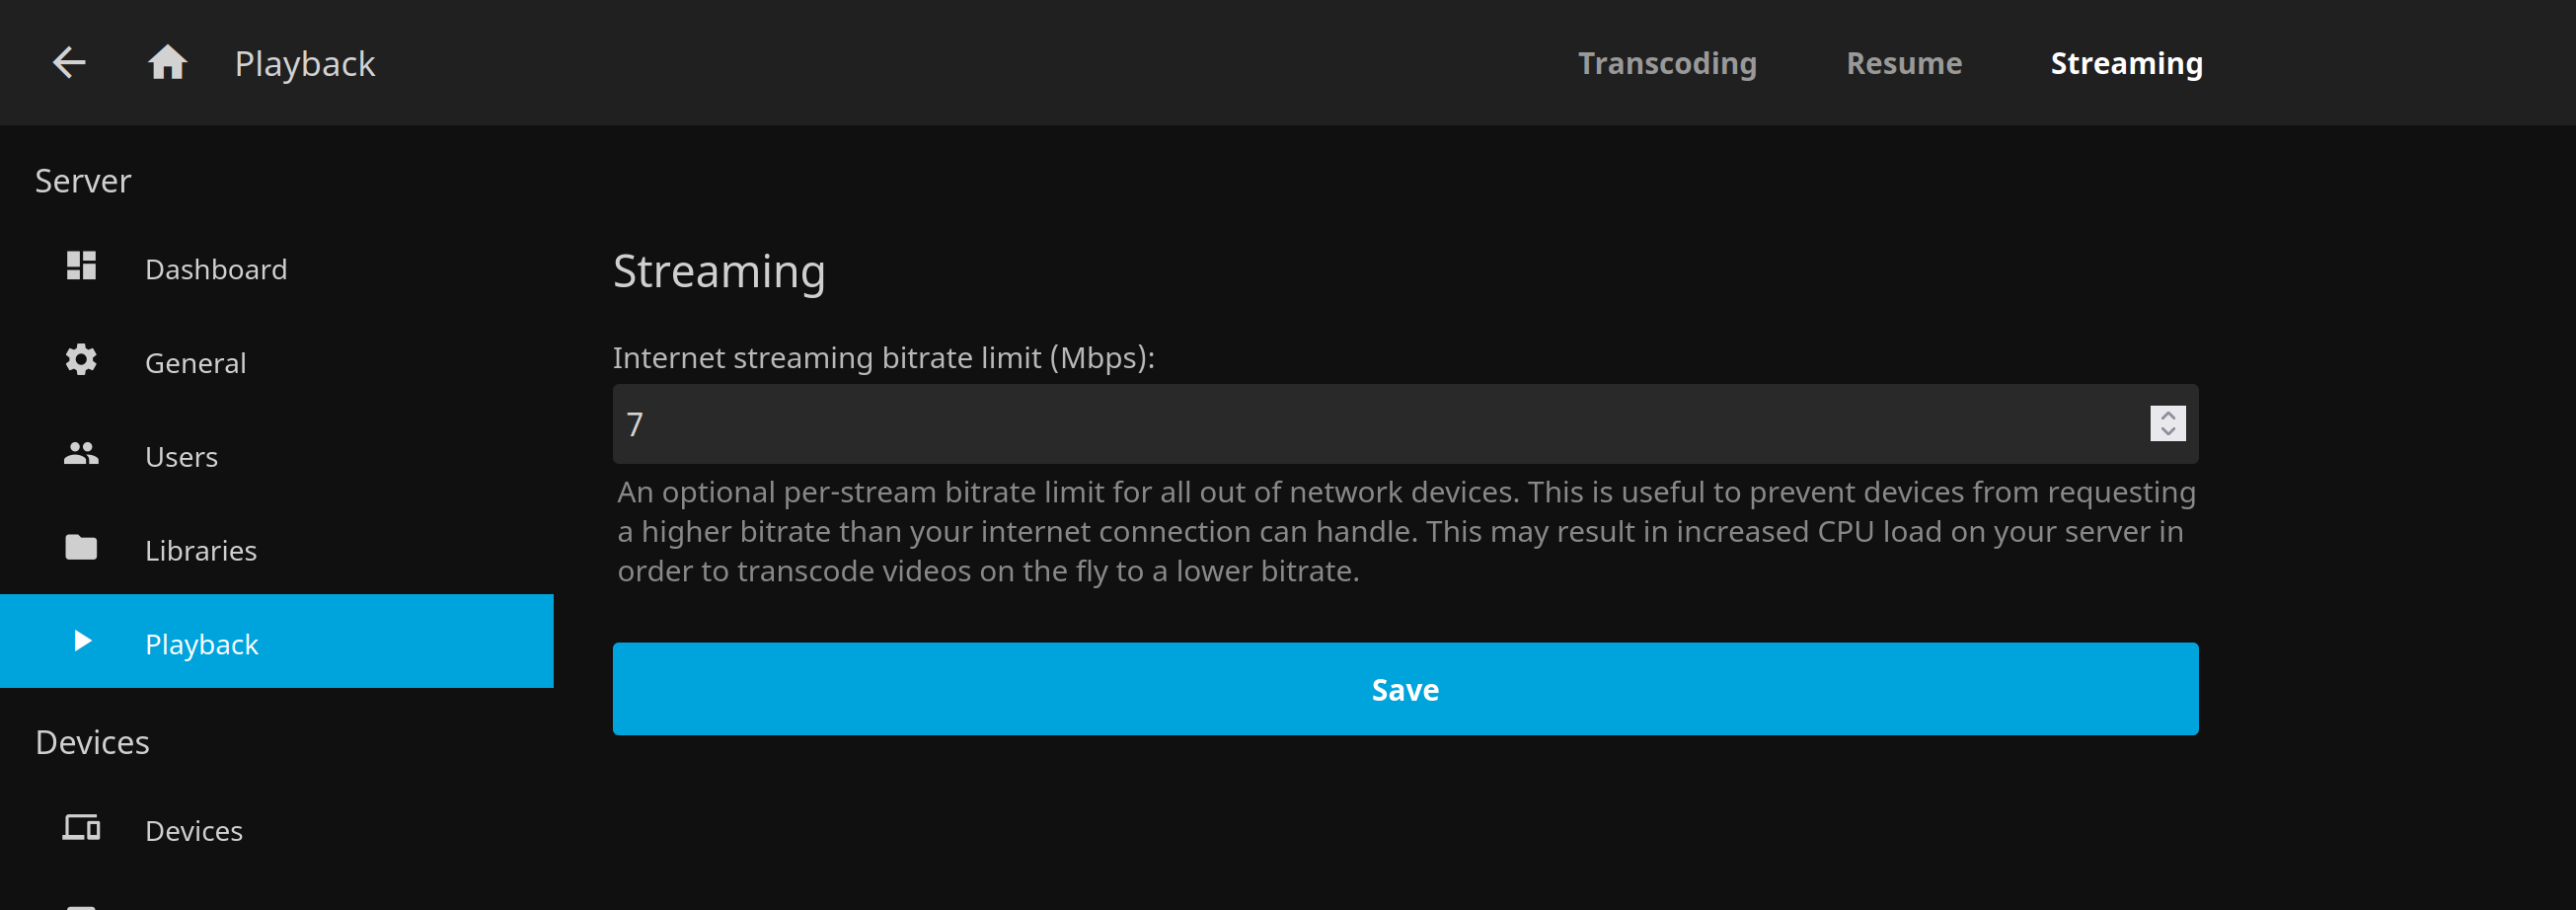The height and width of the screenshot is (910, 2576).
Task: Navigate to Users text link in sidebar
Action: click(x=181, y=457)
